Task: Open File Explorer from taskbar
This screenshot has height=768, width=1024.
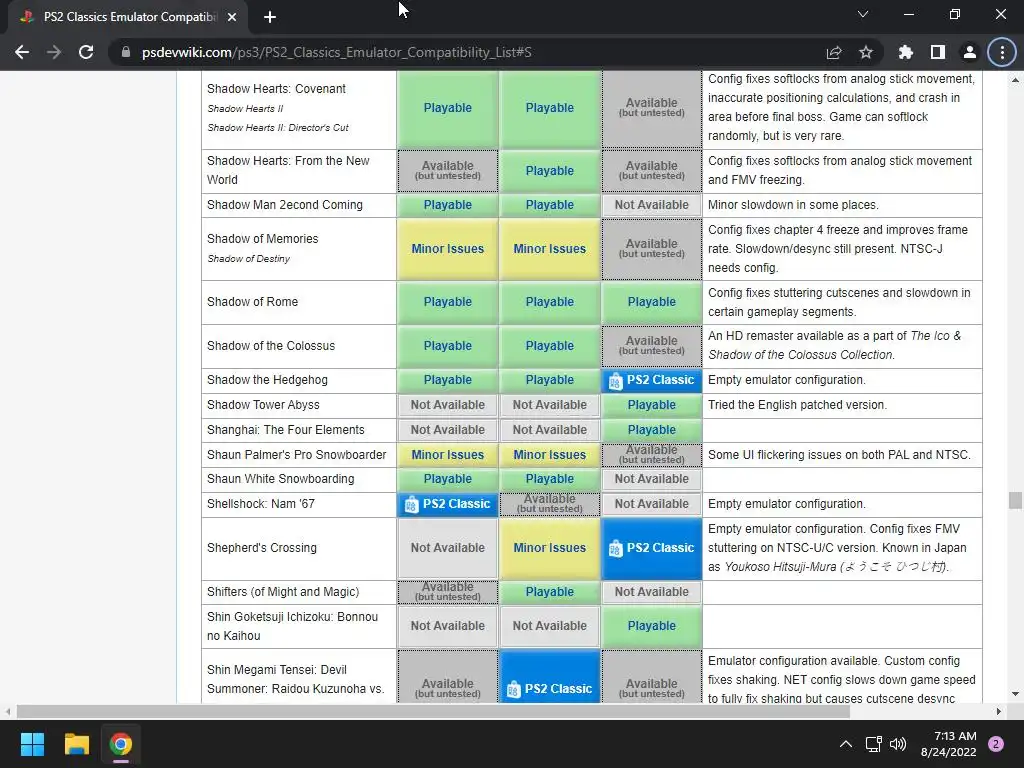Action: click(76, 744)
